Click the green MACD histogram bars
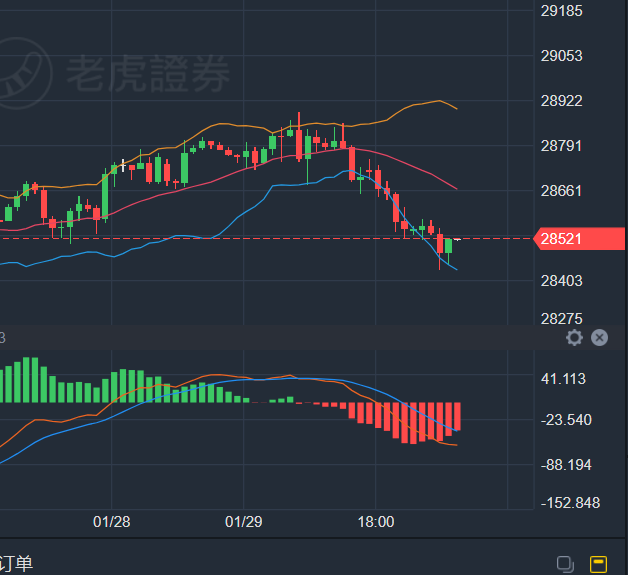Viewport: 628px width, 575px height. pyautogui.click(x=30, y=381)
